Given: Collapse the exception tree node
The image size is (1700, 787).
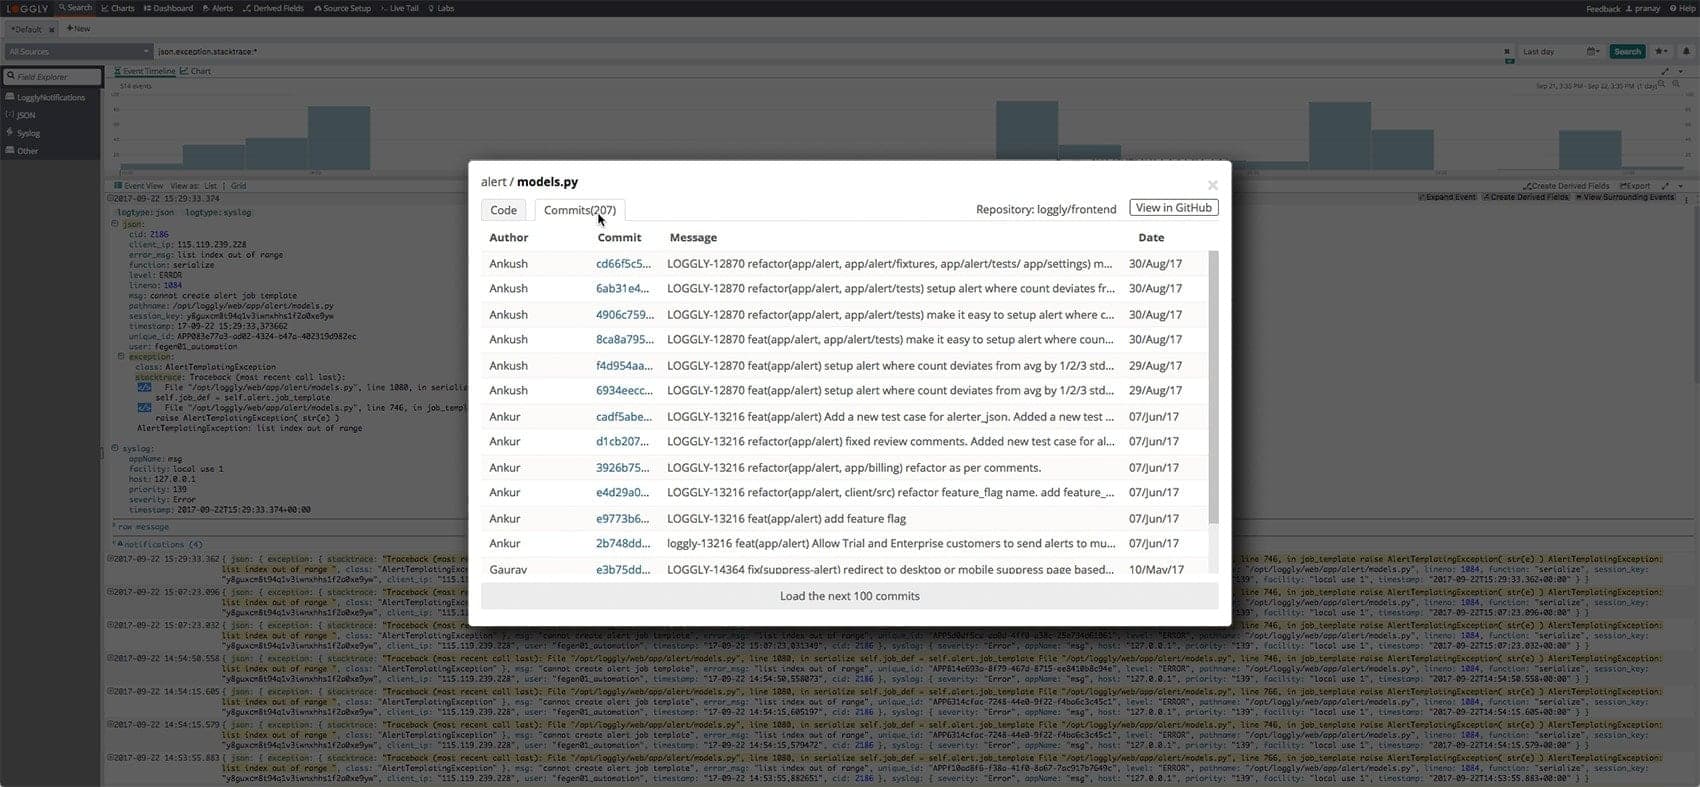Looking at the screenshot, I should [x=121, y=357].
